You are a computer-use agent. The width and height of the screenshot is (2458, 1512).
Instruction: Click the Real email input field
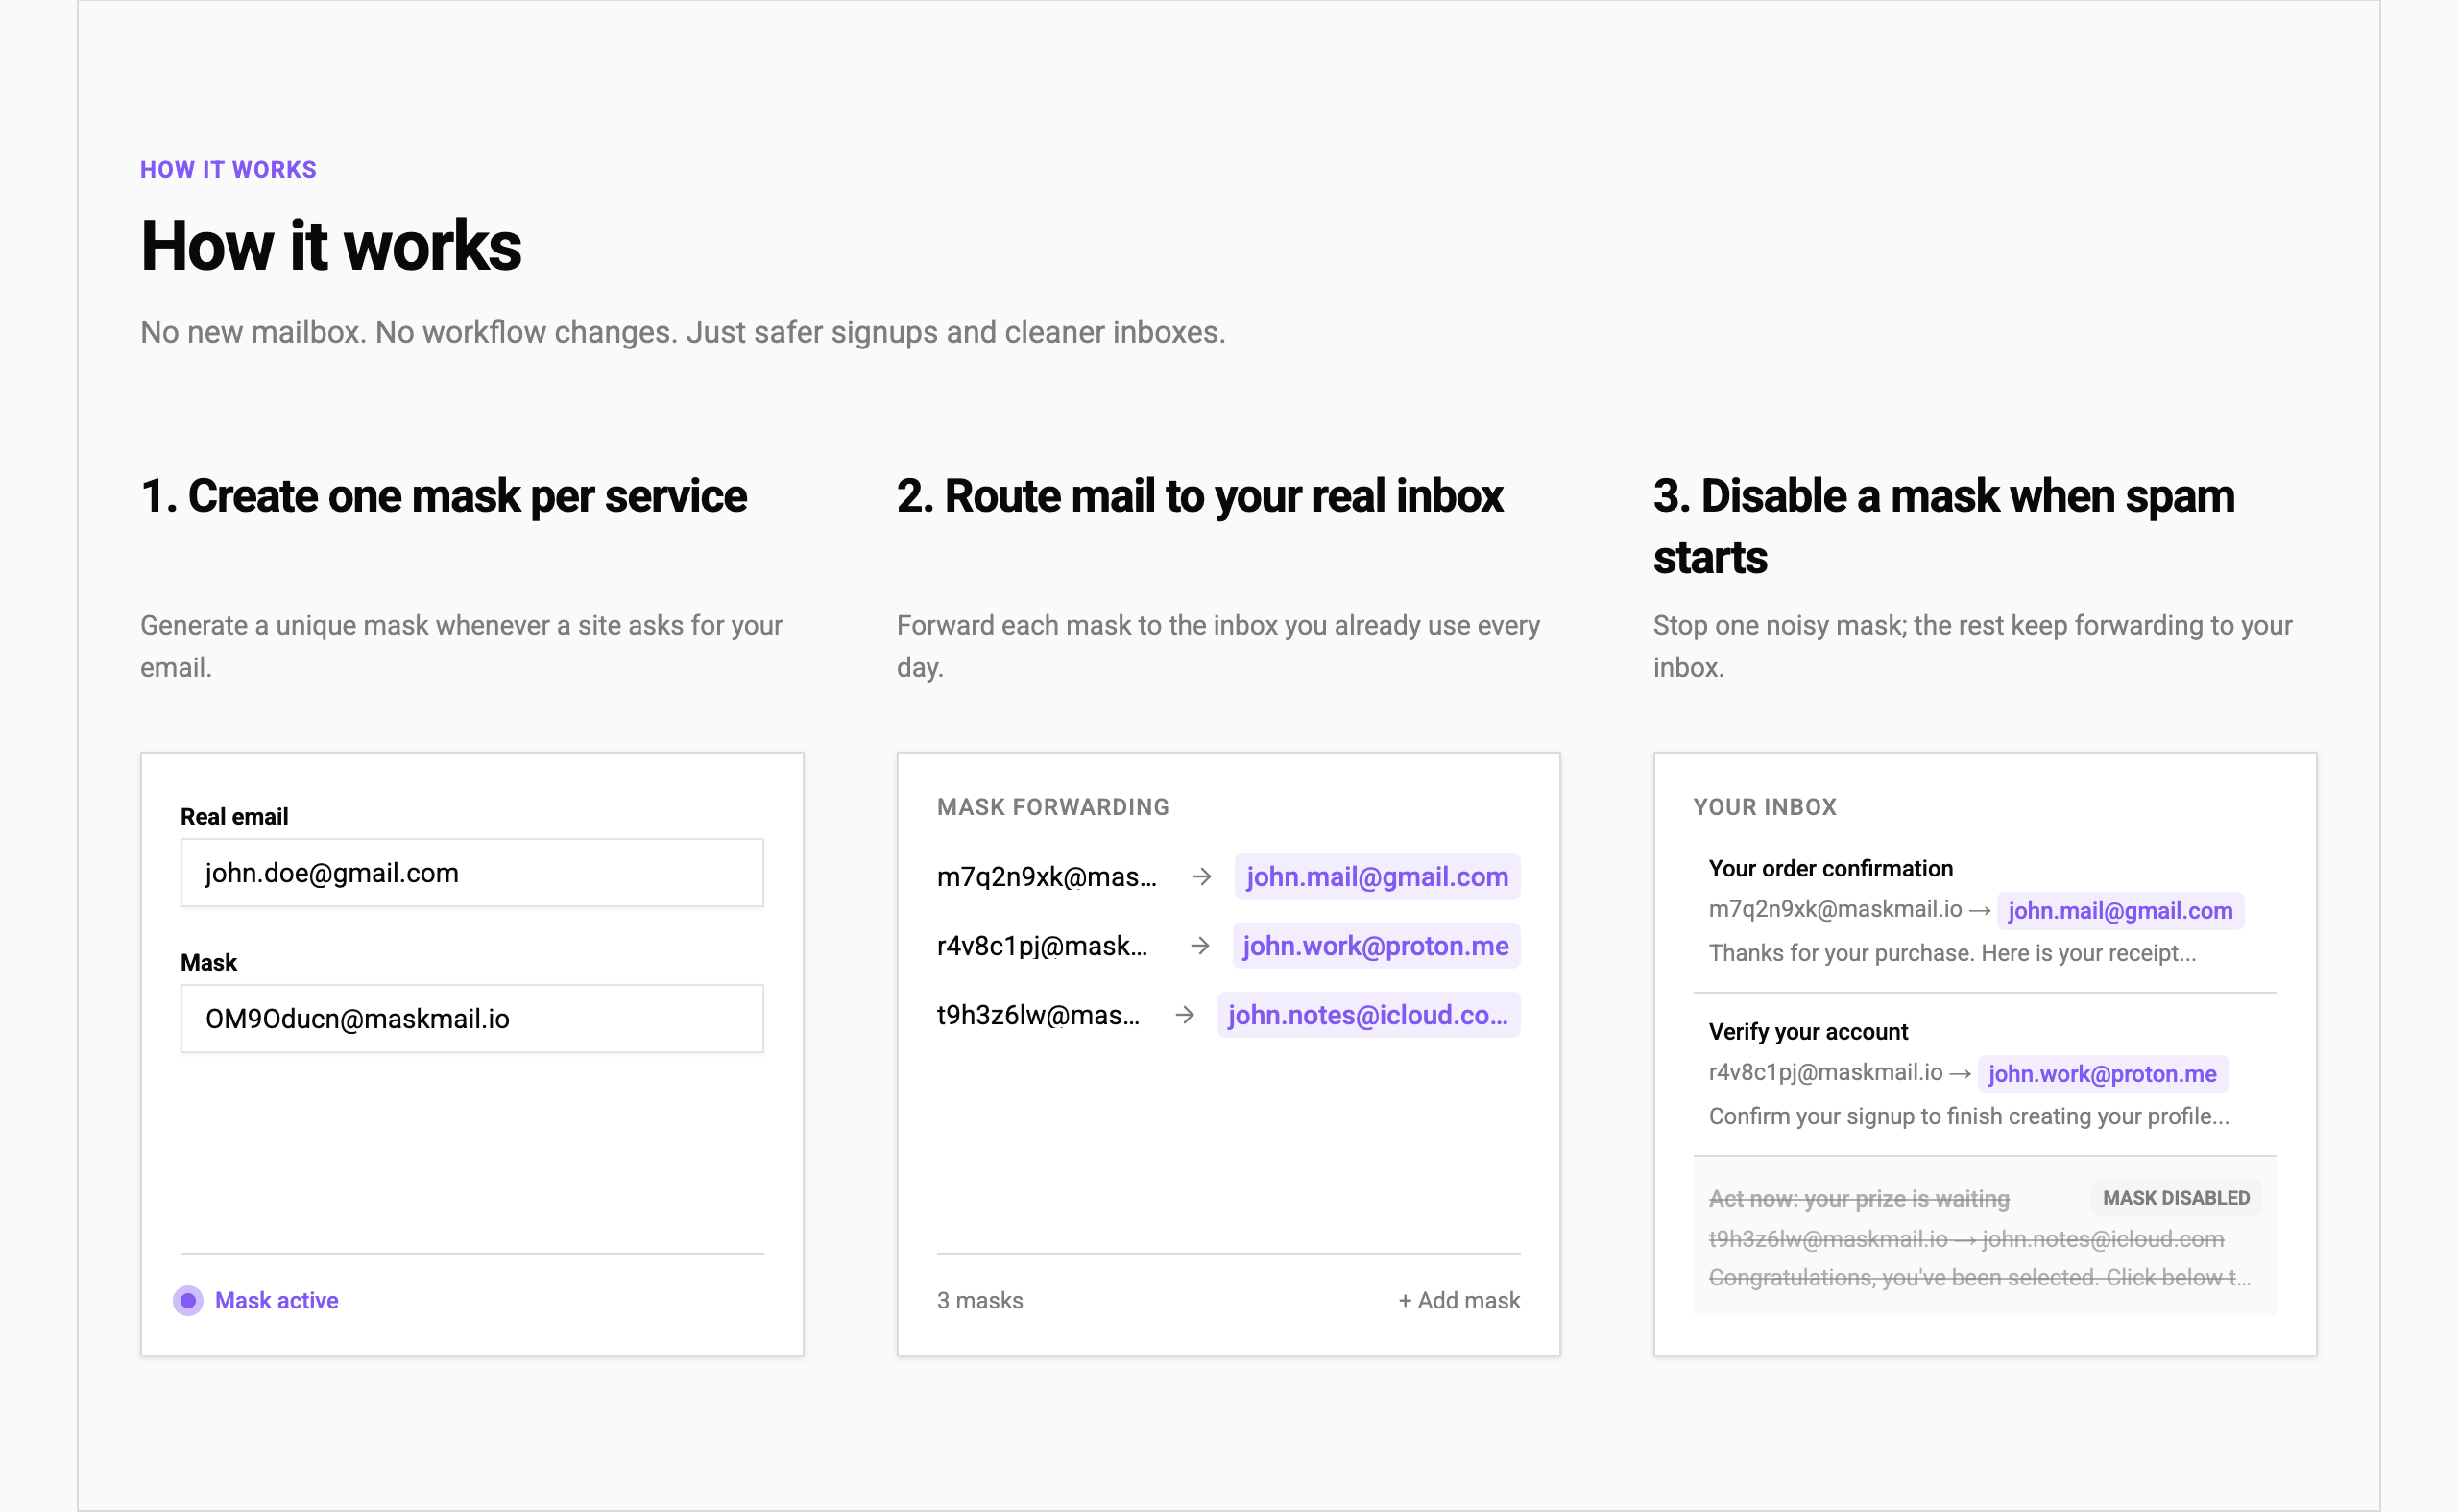[471, 873]
